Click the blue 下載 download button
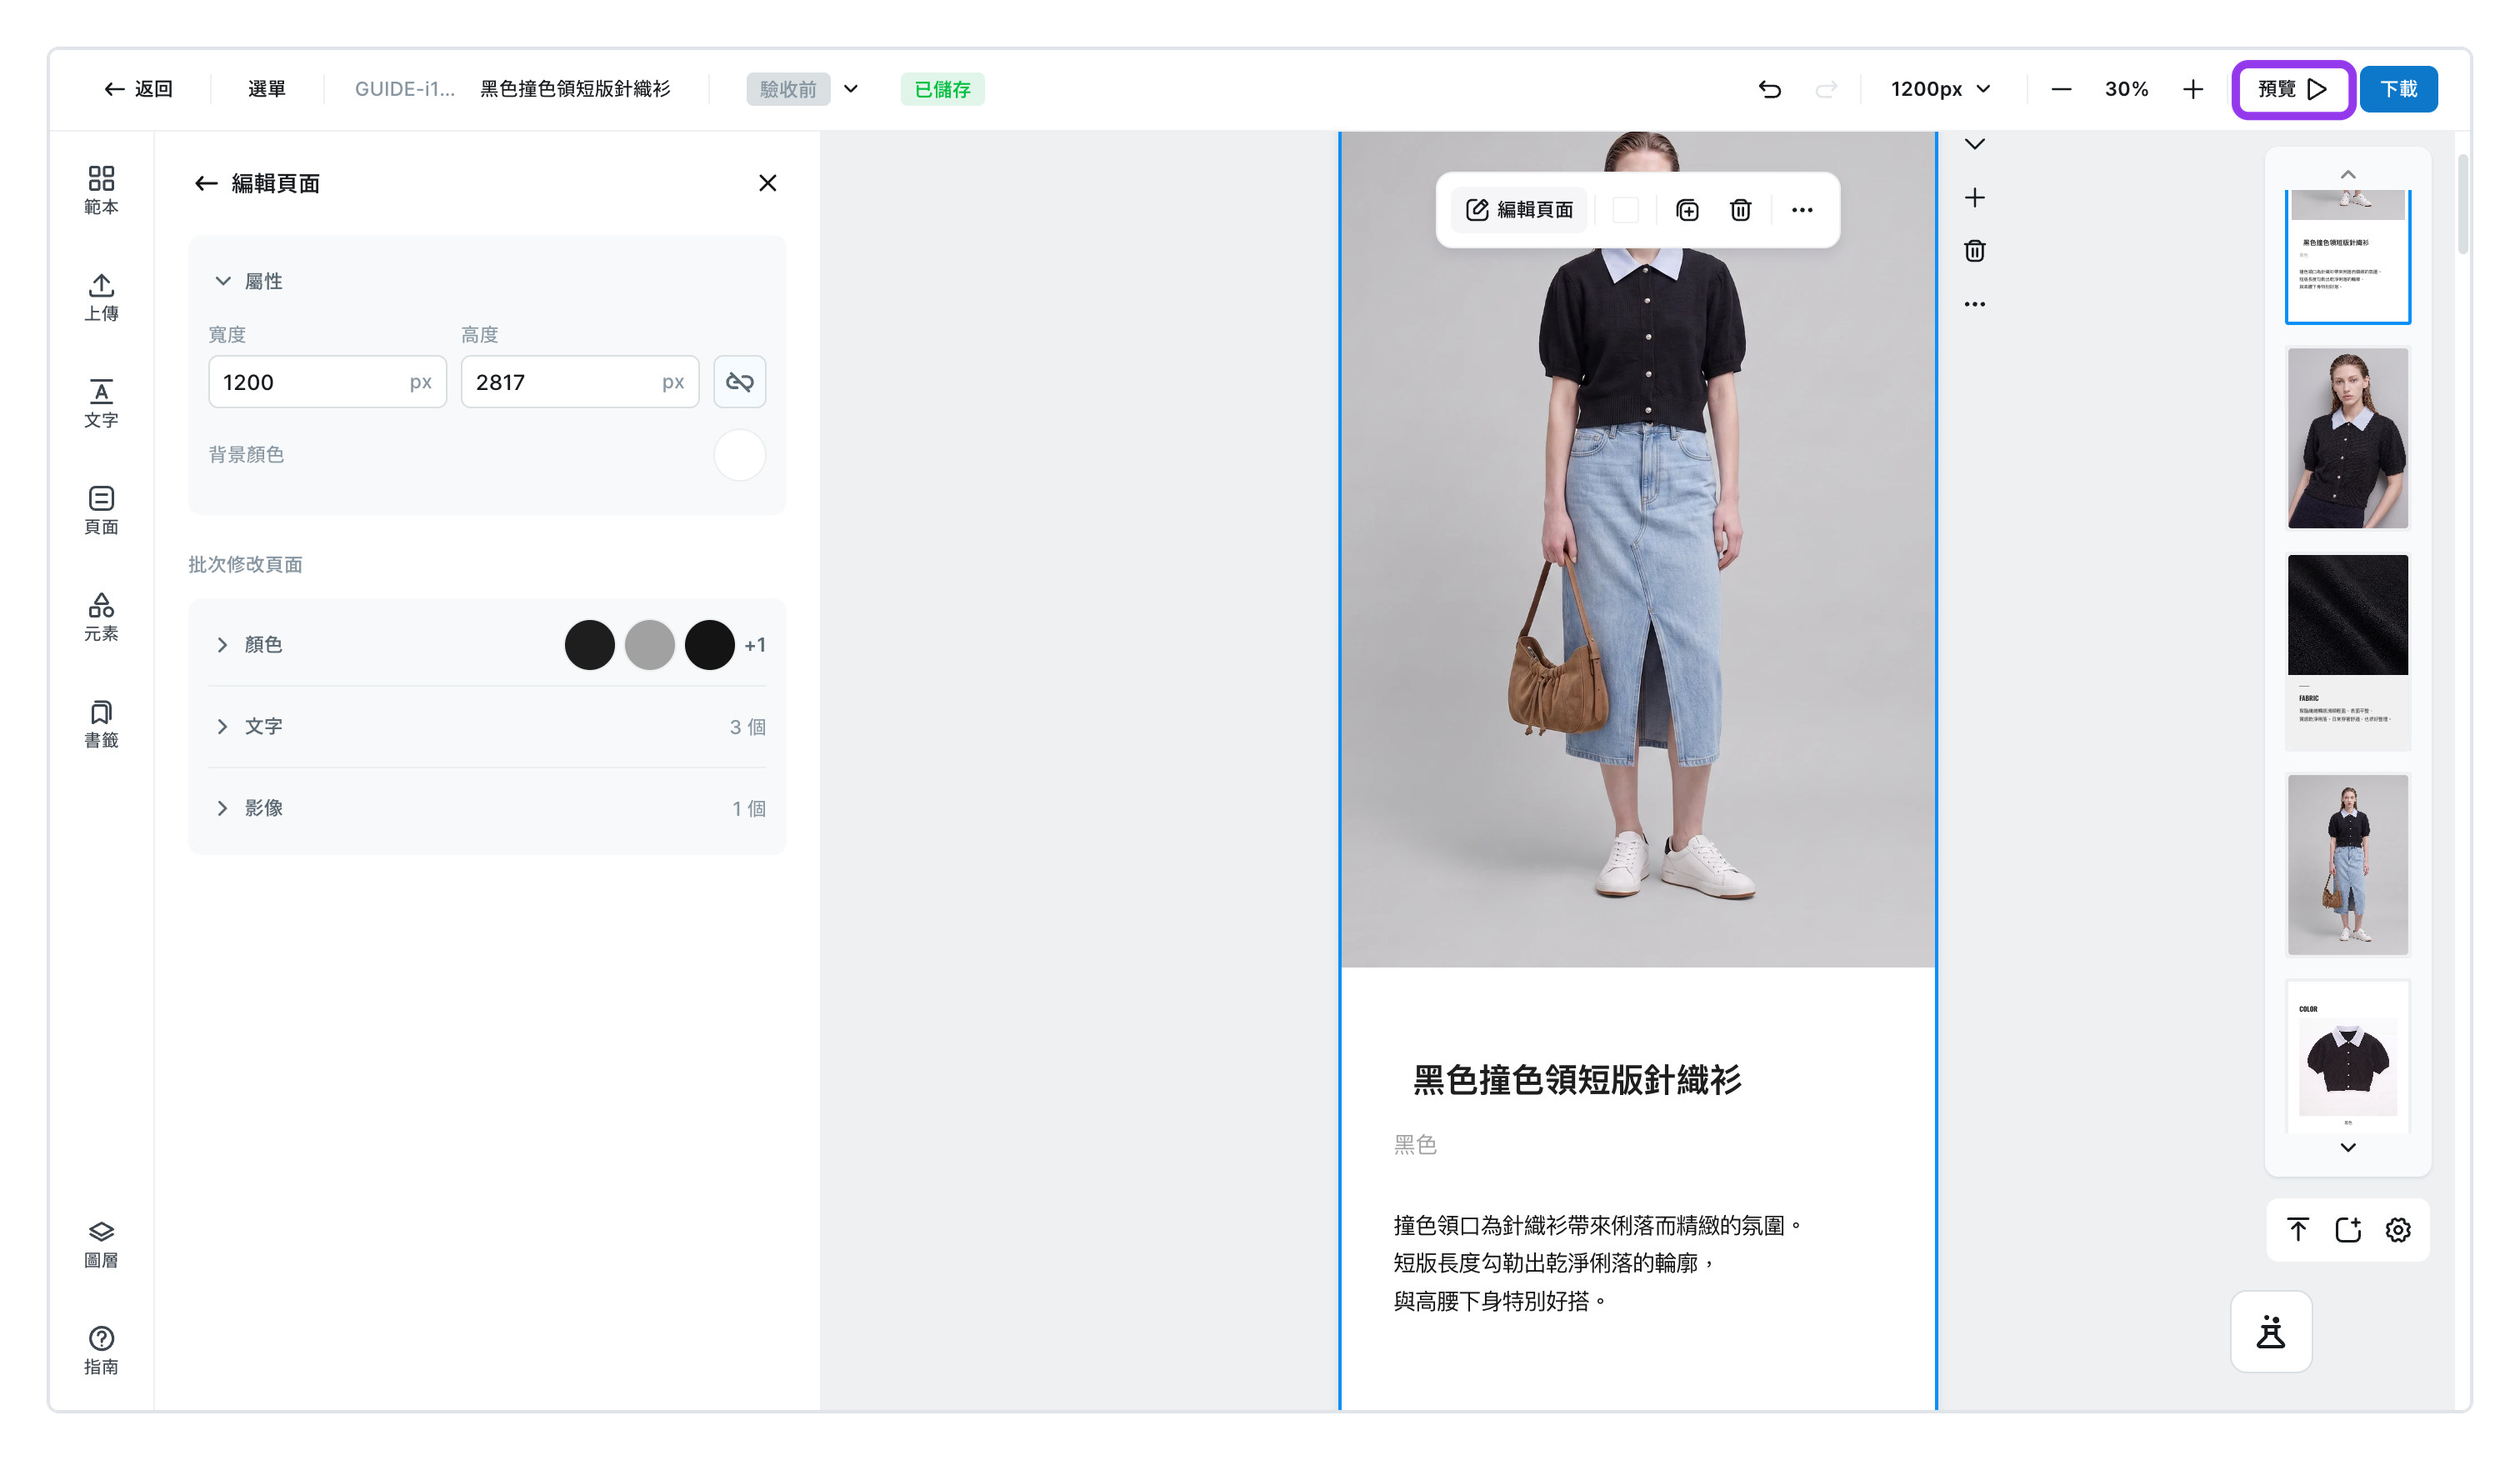This screenshot has height=1460, width=2520. coord(2398,89)
